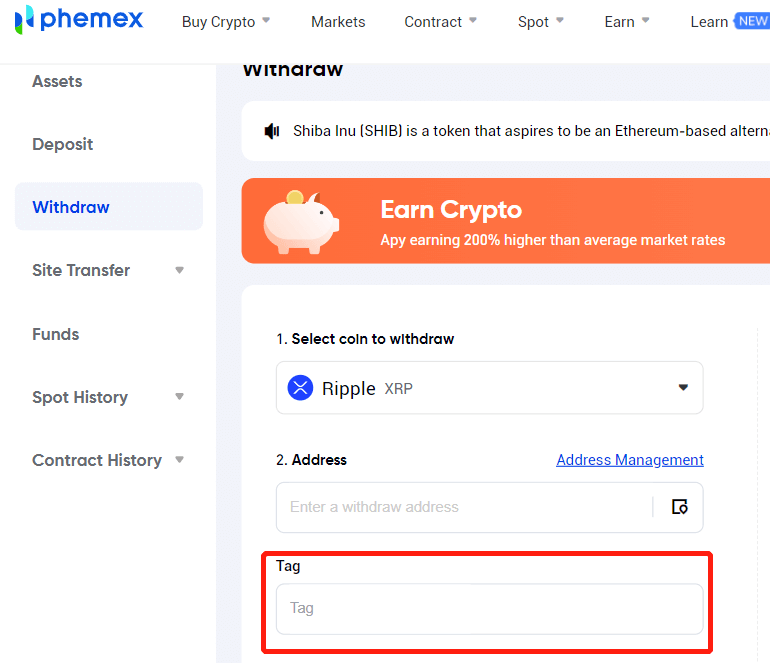Click the piggy bank Earn Crypto icon

(x=300, y=221)
